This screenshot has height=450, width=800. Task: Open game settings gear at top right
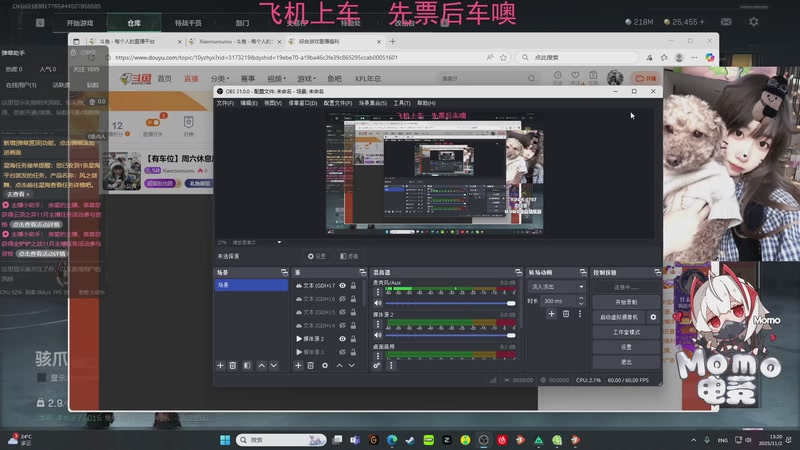(x=754, y=22)
